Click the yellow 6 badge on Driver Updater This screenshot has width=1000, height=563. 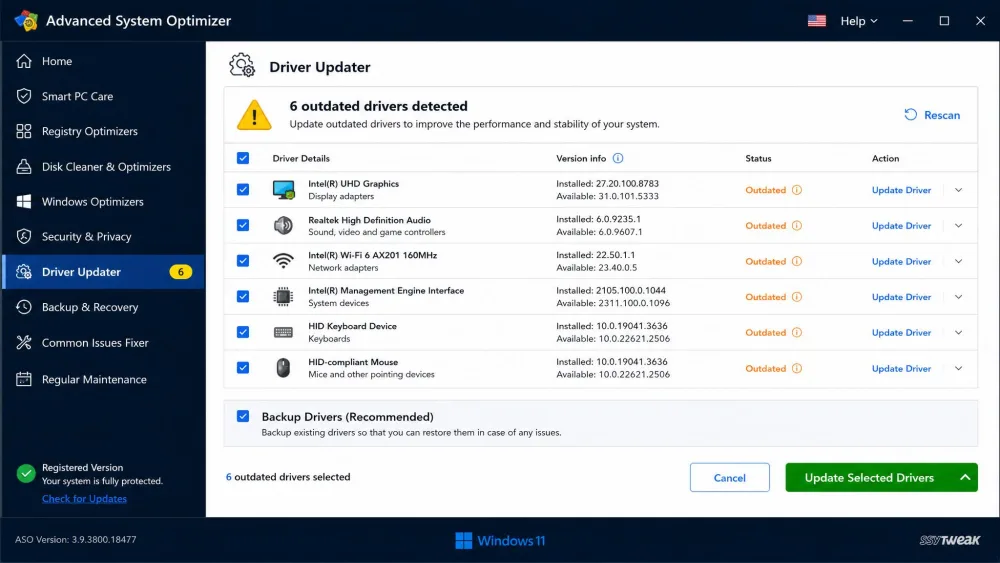click(x=180, y=272)
